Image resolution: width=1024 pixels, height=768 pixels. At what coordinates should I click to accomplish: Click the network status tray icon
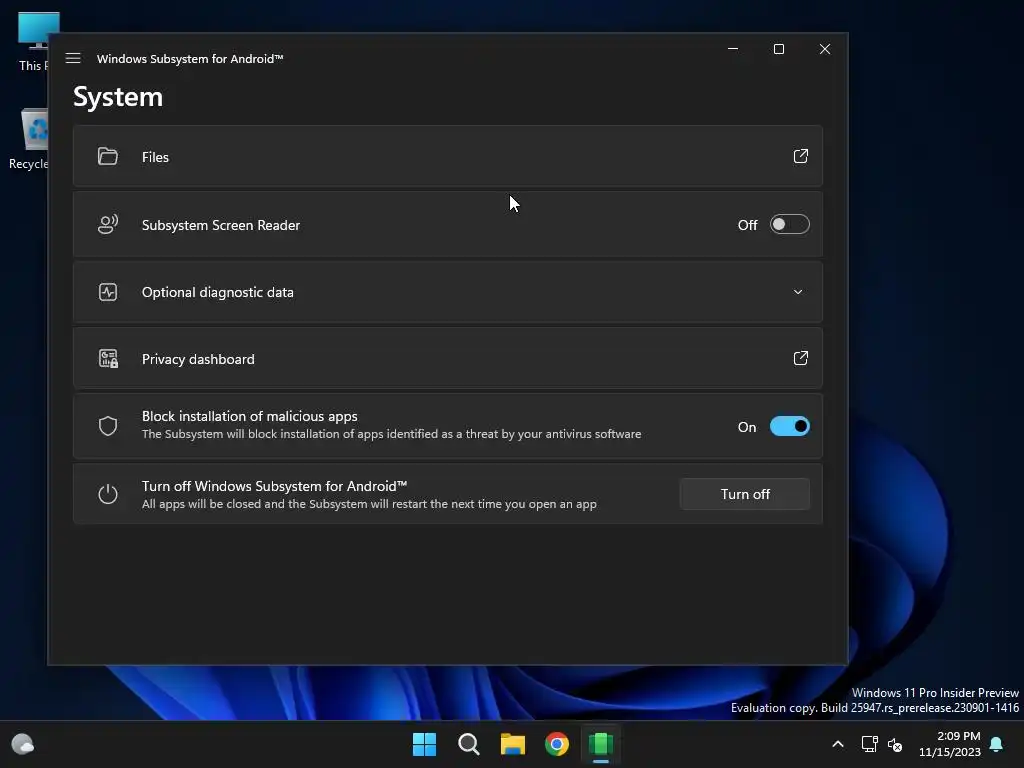tap(869, 744)
